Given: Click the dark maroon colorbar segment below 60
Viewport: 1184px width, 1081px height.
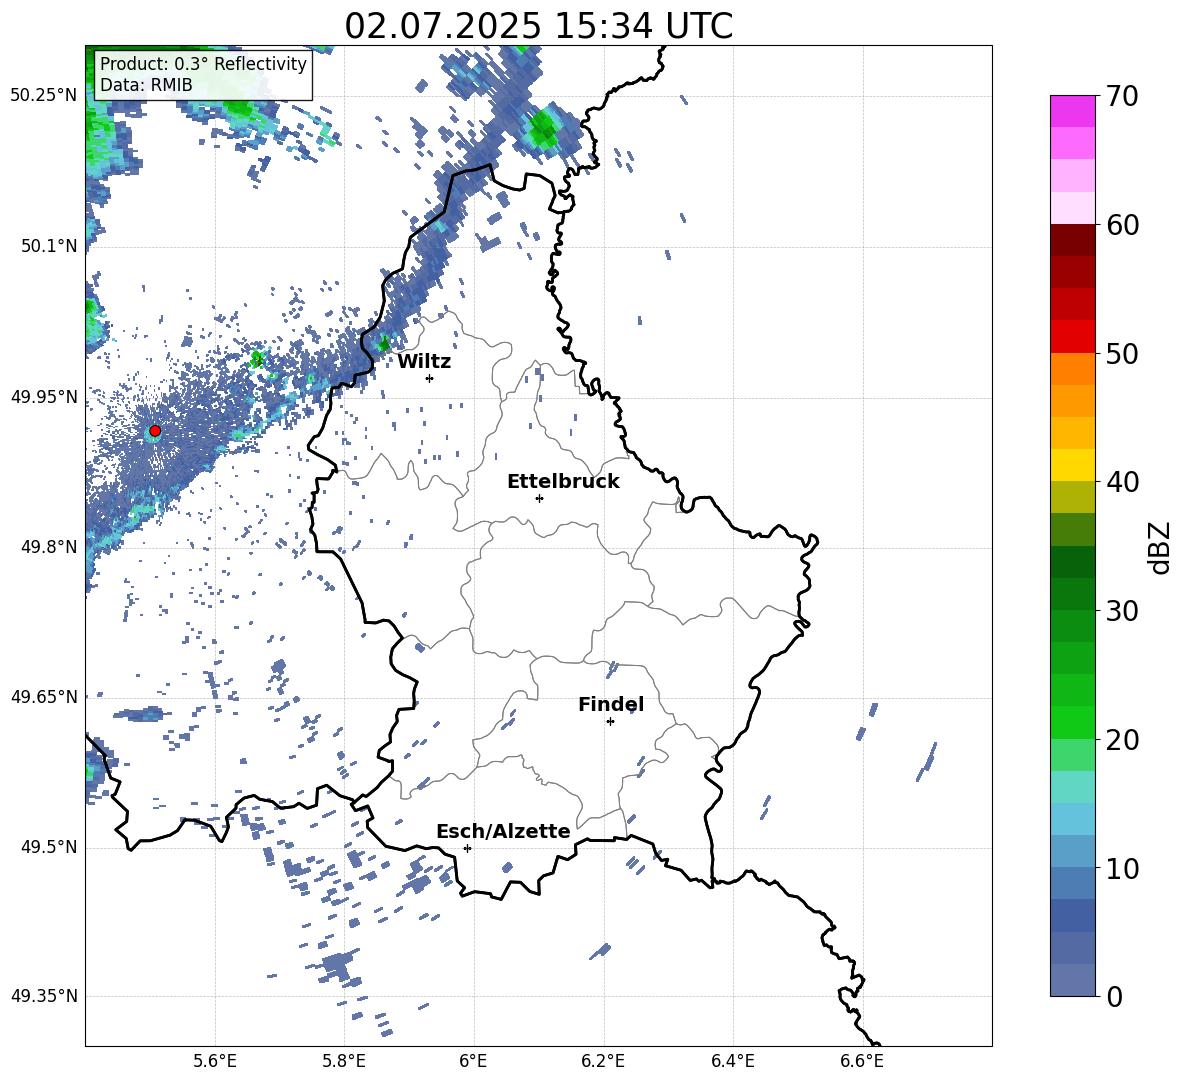Looking at the screenshot, I should [1072, 240].
